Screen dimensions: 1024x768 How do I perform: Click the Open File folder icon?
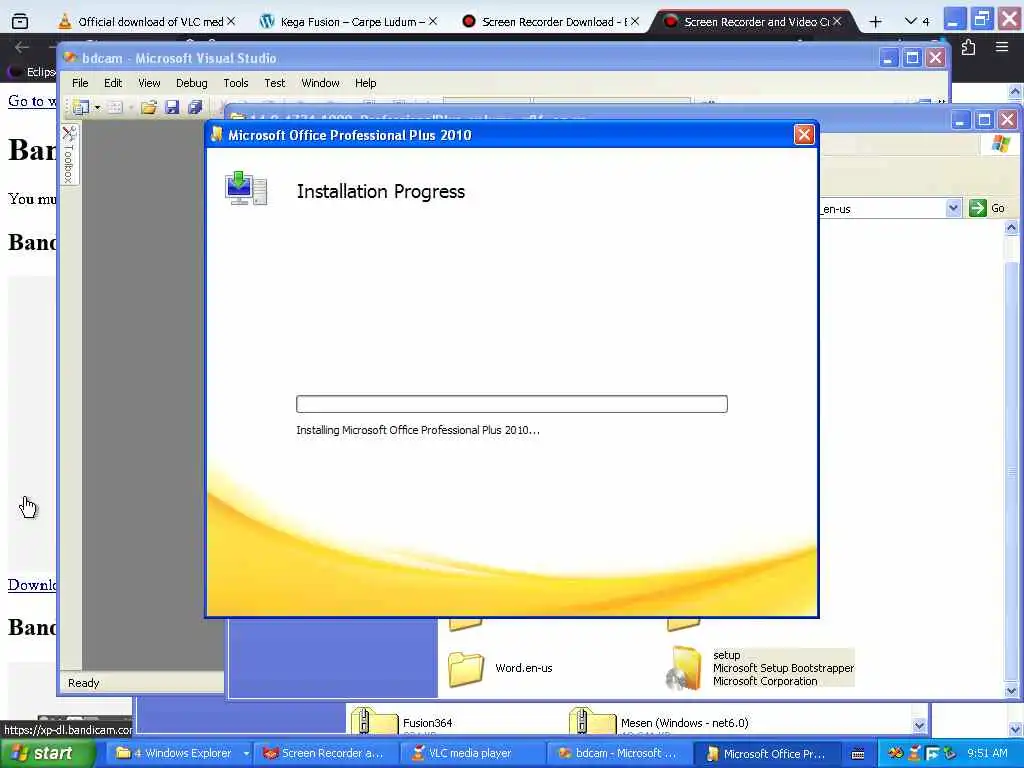pyautogui.click(x=149, y=107)
